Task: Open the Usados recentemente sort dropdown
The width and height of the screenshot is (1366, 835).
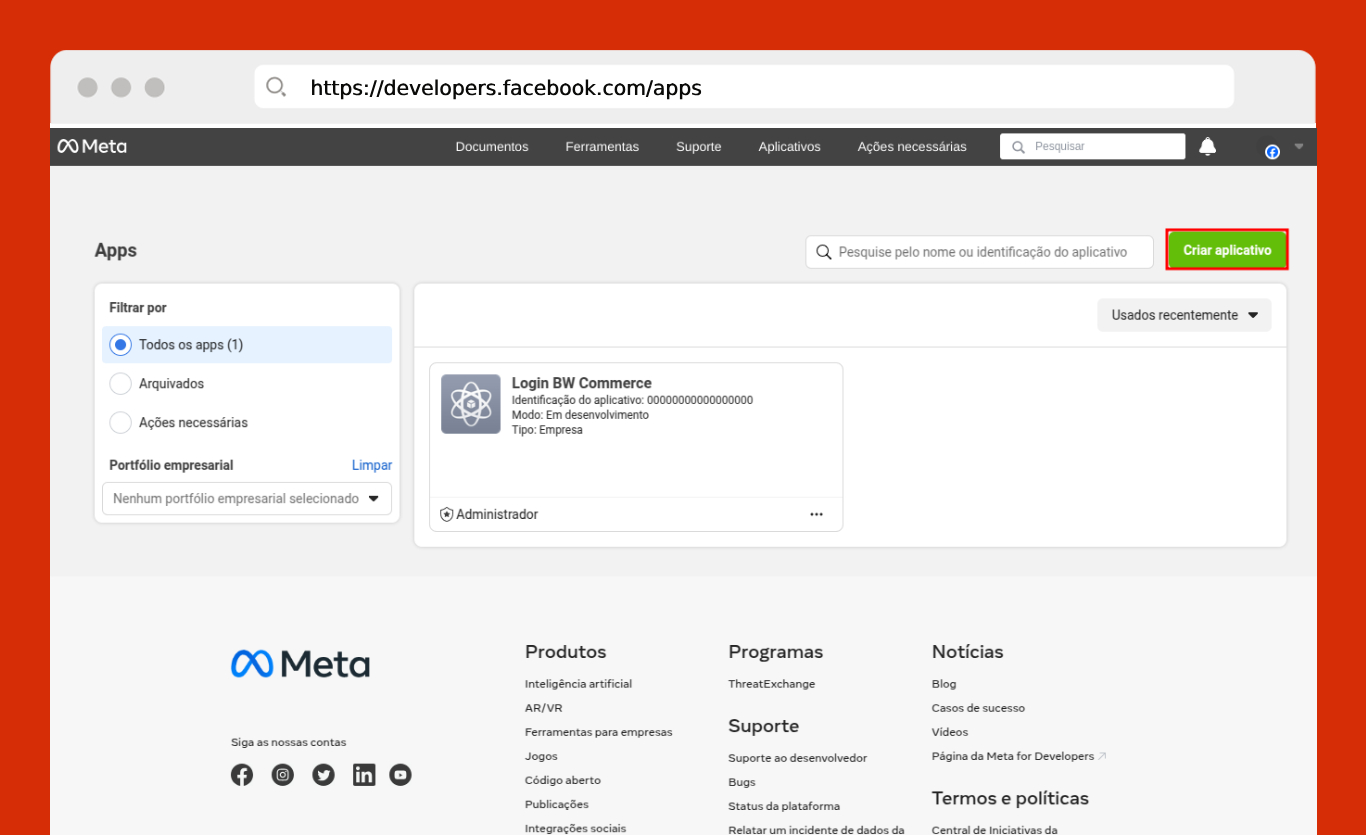Action: click(x=1184, y=315)
